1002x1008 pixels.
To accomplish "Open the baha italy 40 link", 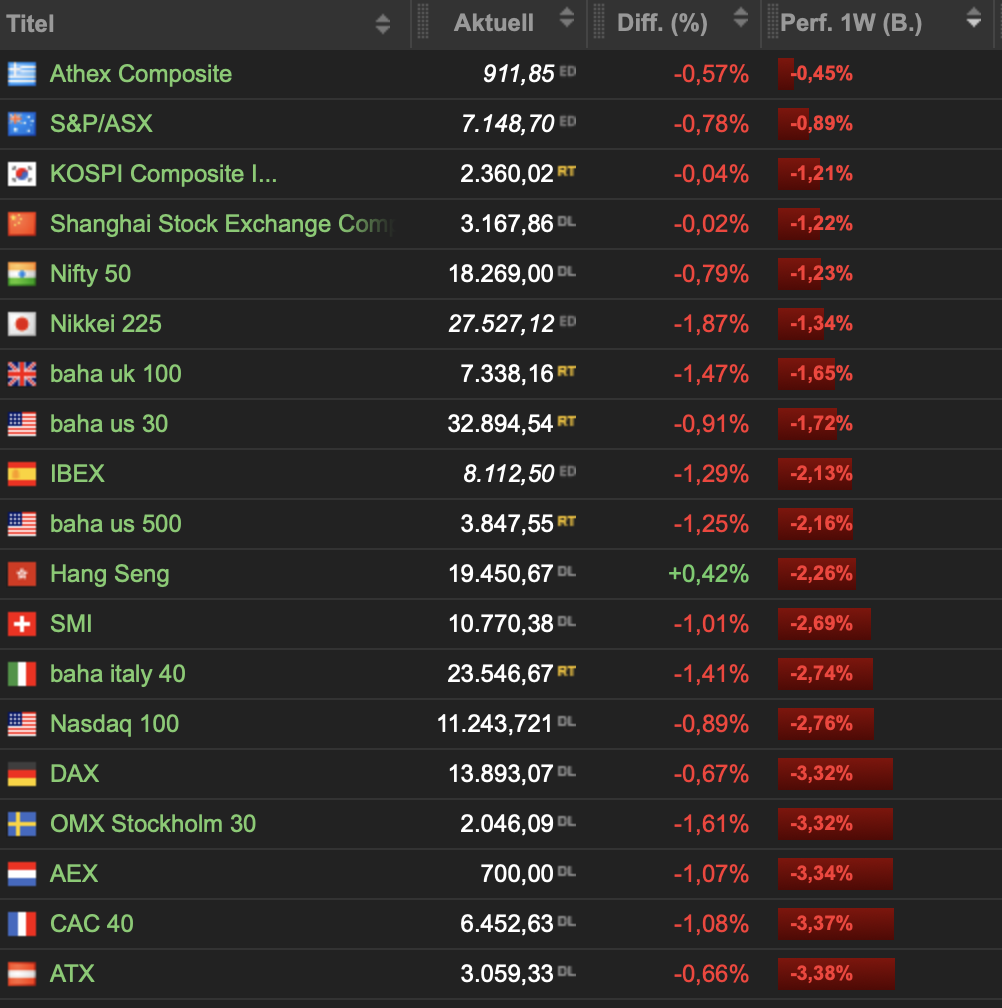I will click(x=118, y=674).
